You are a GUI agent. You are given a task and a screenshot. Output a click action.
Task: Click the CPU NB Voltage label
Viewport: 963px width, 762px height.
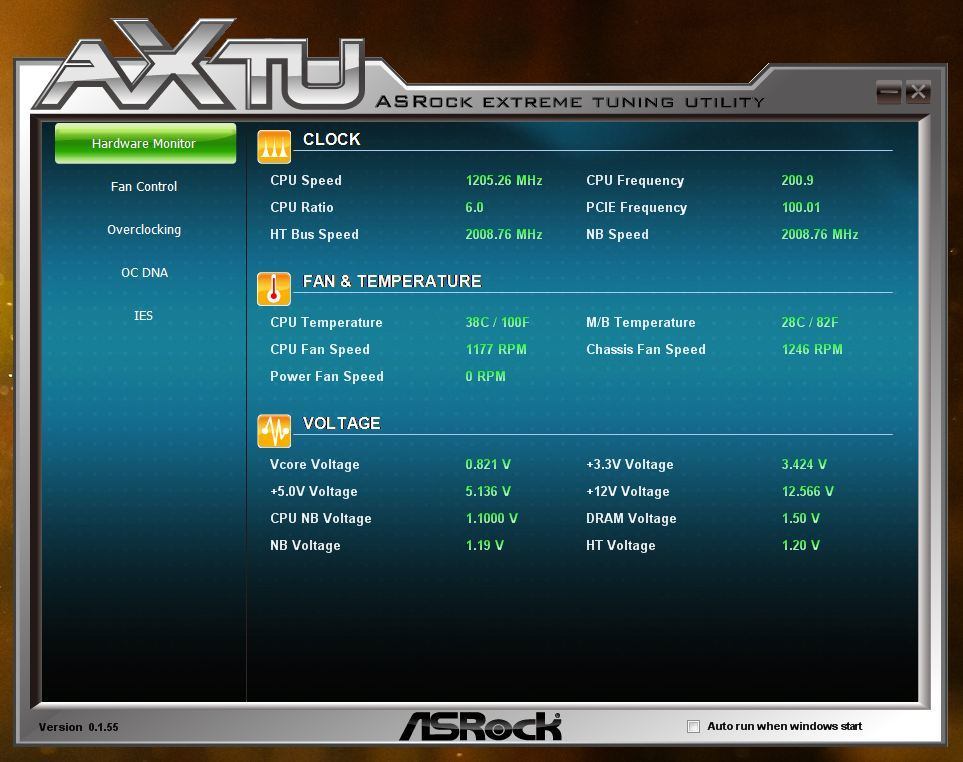(321, 518)
